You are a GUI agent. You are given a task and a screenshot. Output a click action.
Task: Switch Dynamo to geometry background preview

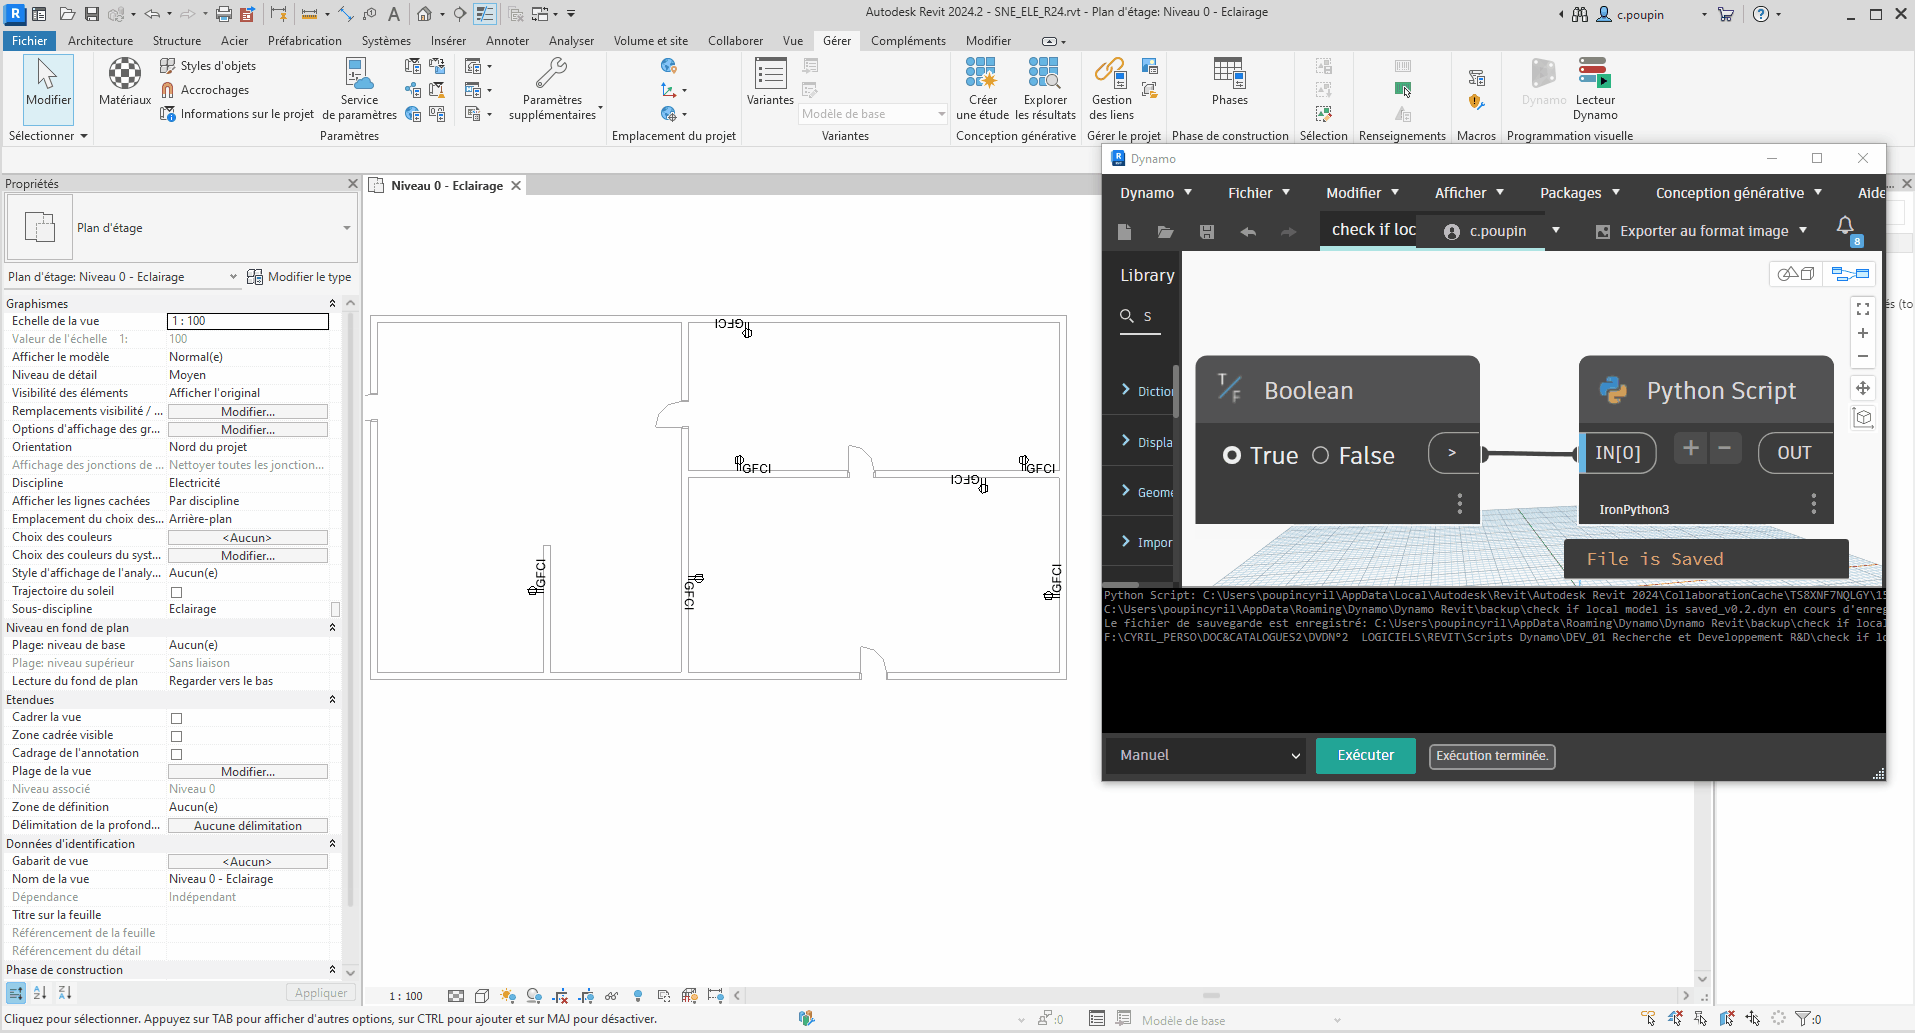tap(1796, 274)
